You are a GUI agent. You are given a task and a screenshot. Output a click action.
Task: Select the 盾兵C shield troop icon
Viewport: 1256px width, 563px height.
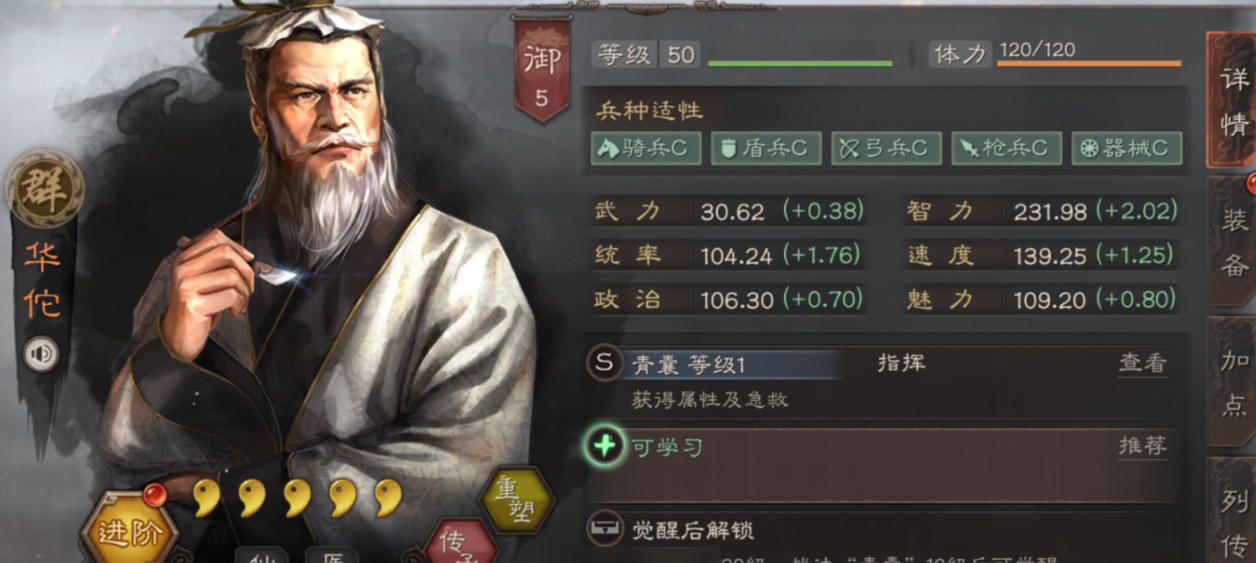coord(766,148)
